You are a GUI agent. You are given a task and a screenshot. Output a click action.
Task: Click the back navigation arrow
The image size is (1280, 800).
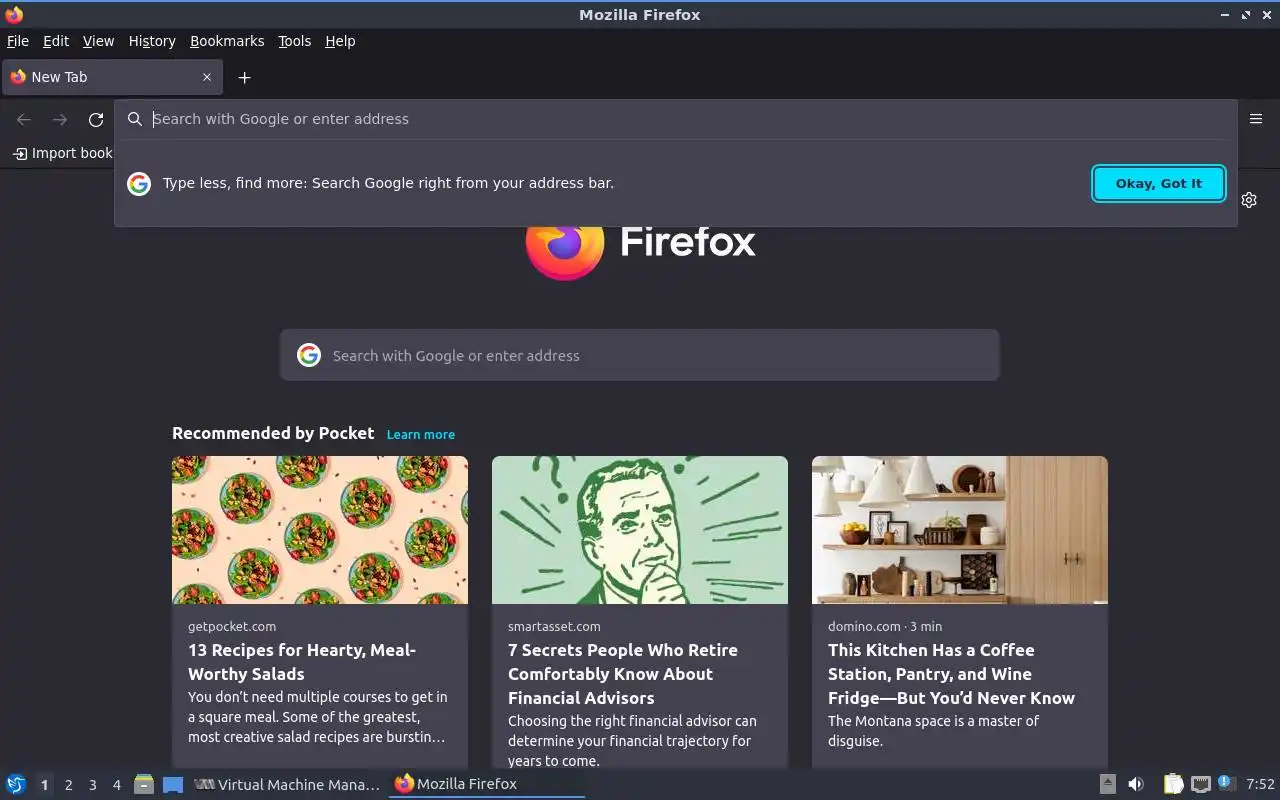tap(24, 120)
